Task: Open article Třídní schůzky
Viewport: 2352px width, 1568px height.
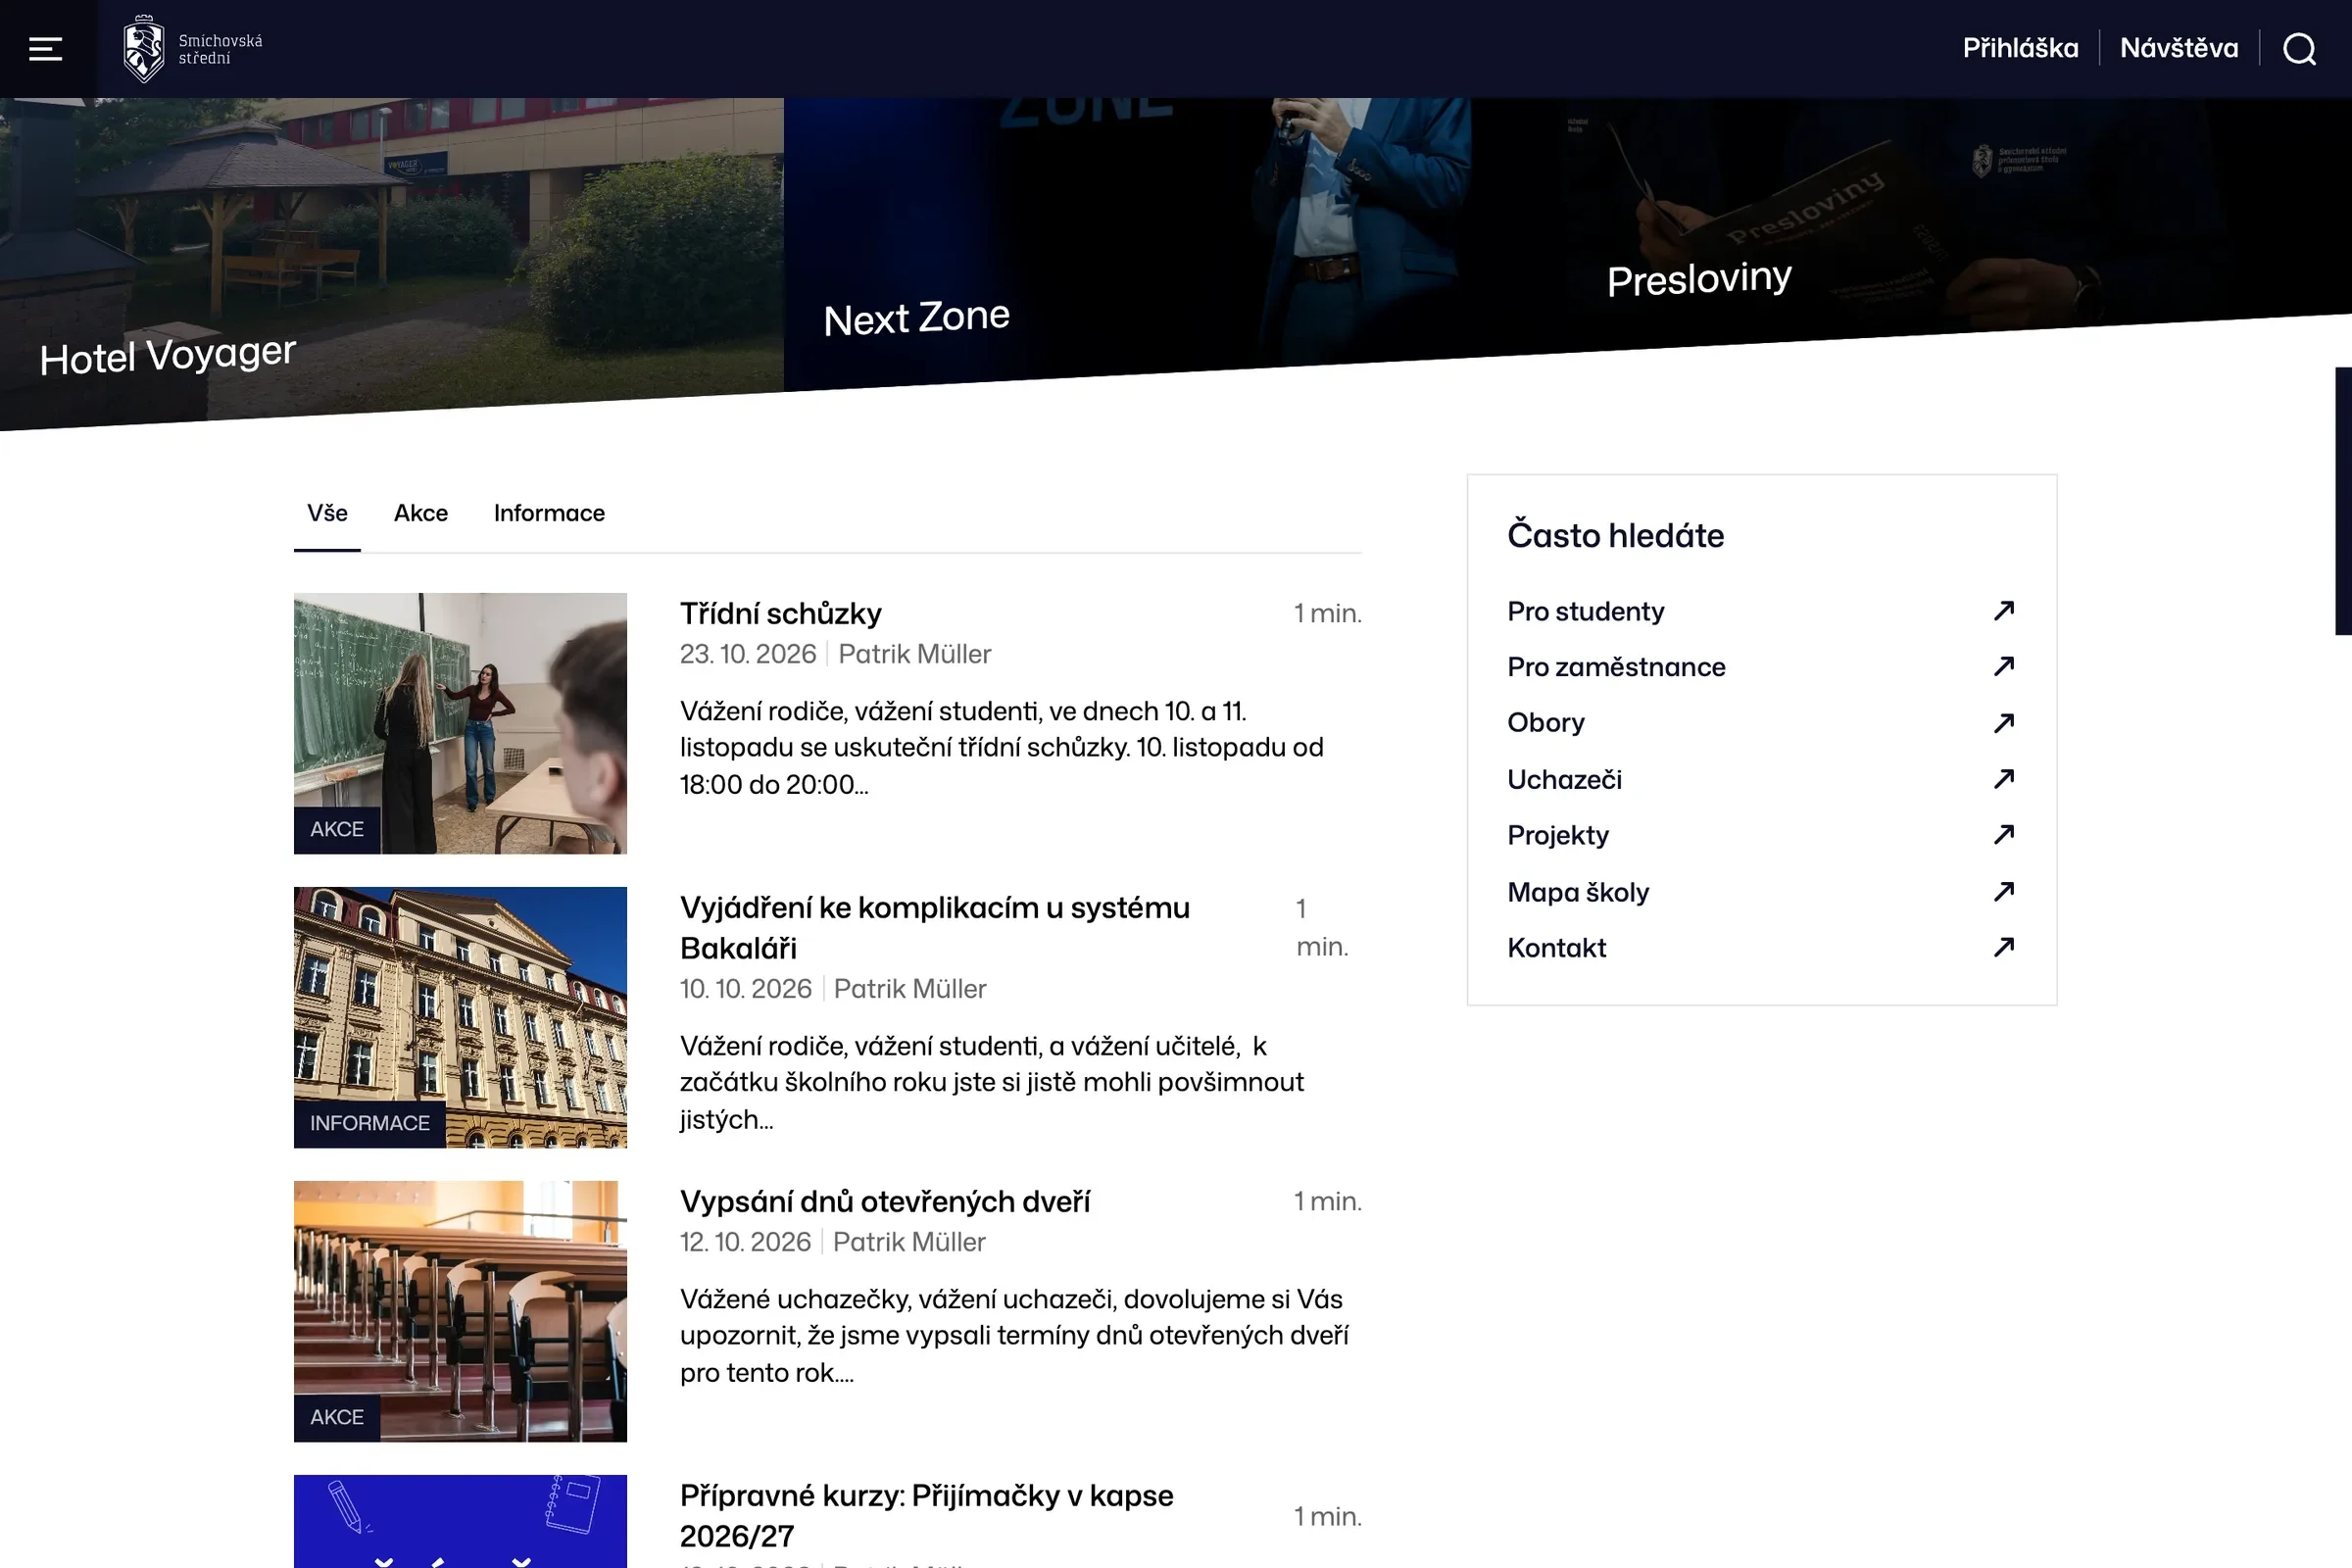Action: tap(781, 613)
